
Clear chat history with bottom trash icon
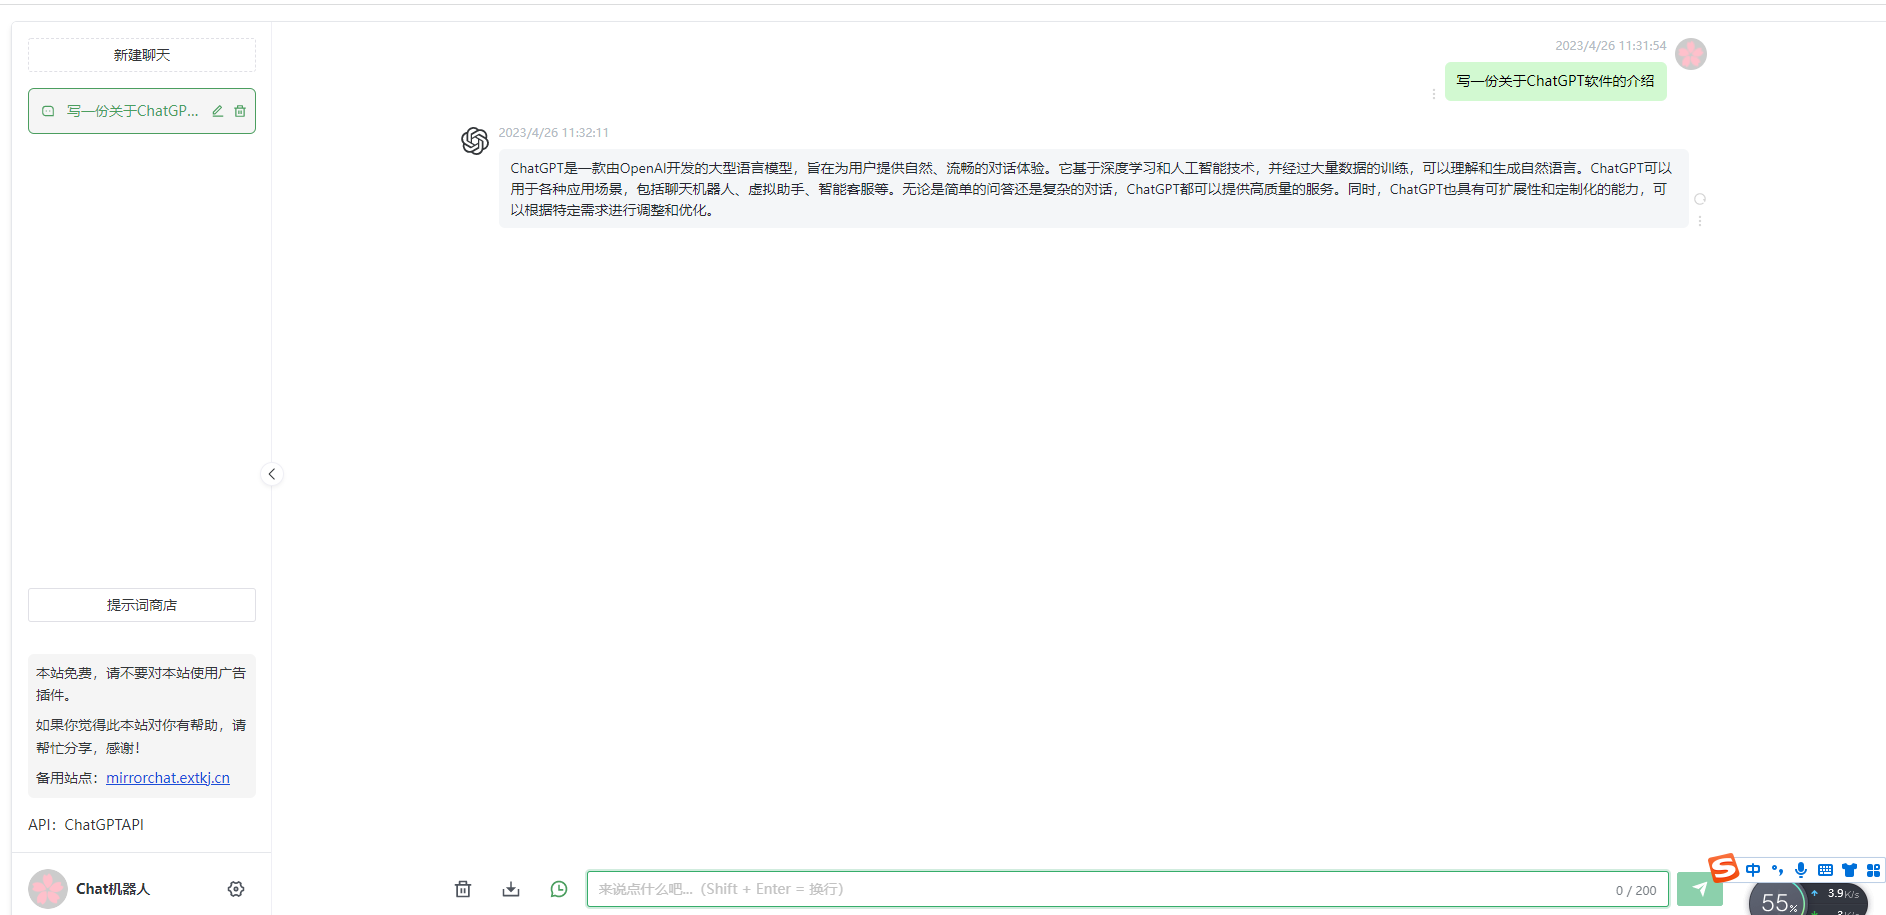point(463,889)
